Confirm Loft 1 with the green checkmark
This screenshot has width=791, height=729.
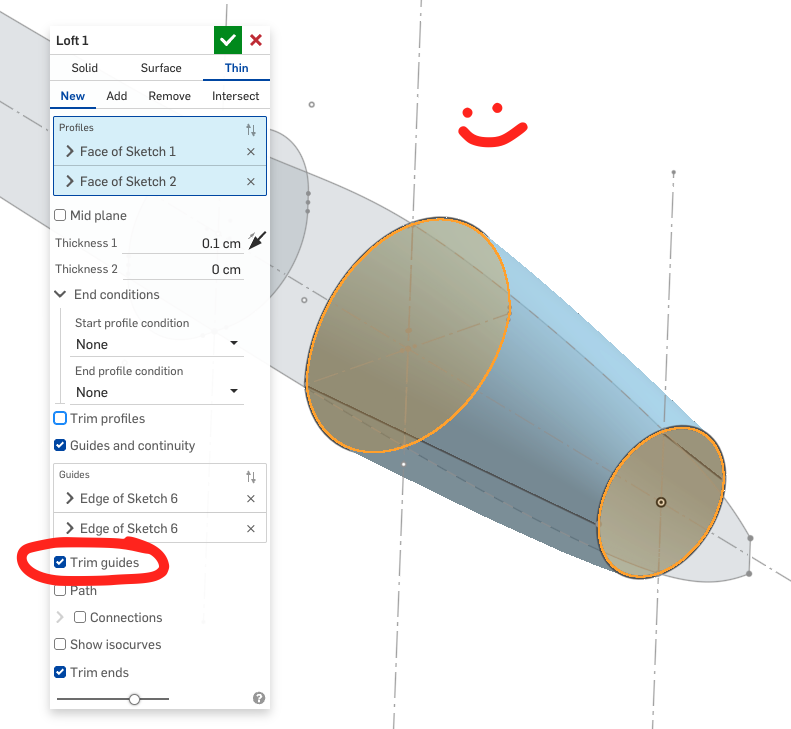228,40
